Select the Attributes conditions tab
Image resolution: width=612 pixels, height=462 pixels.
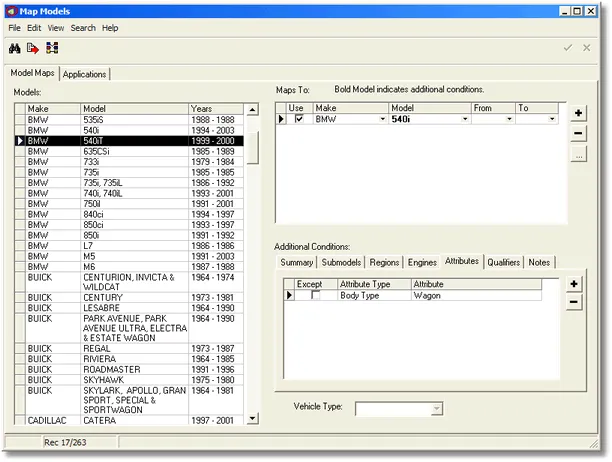pyautogui.click(x=462, y=261)
